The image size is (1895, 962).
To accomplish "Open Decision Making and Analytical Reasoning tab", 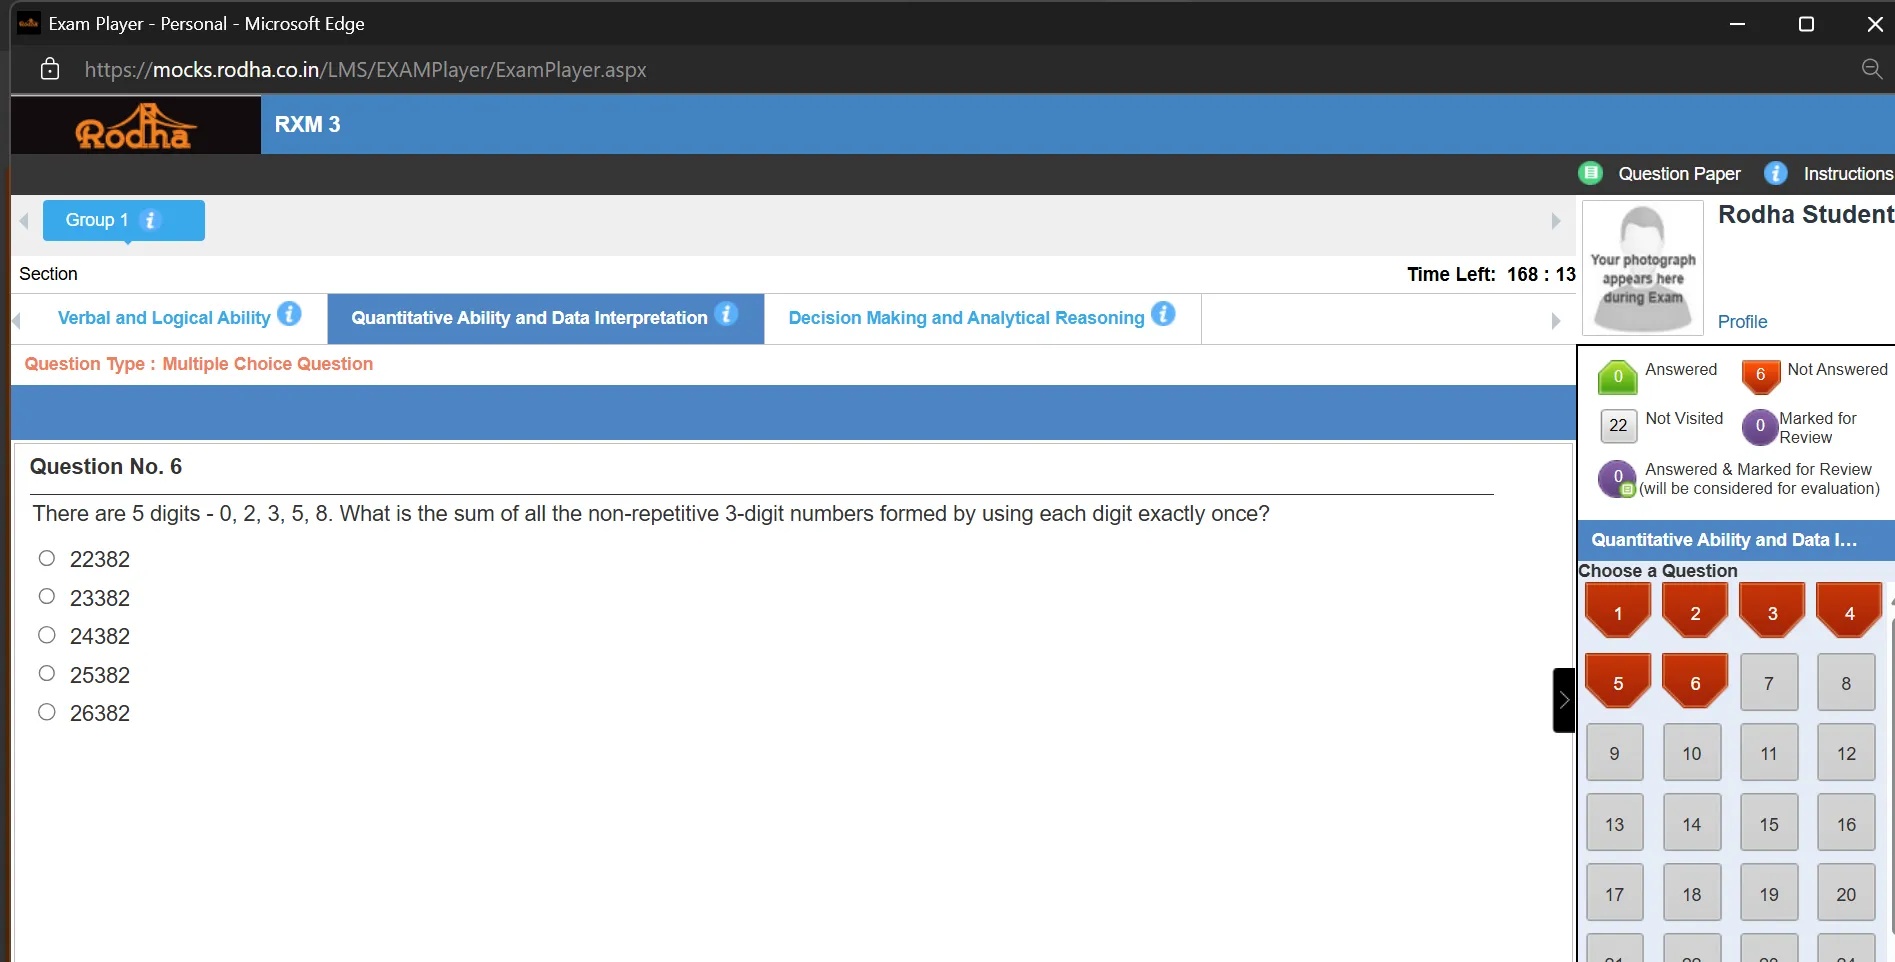I will (966, 318).
